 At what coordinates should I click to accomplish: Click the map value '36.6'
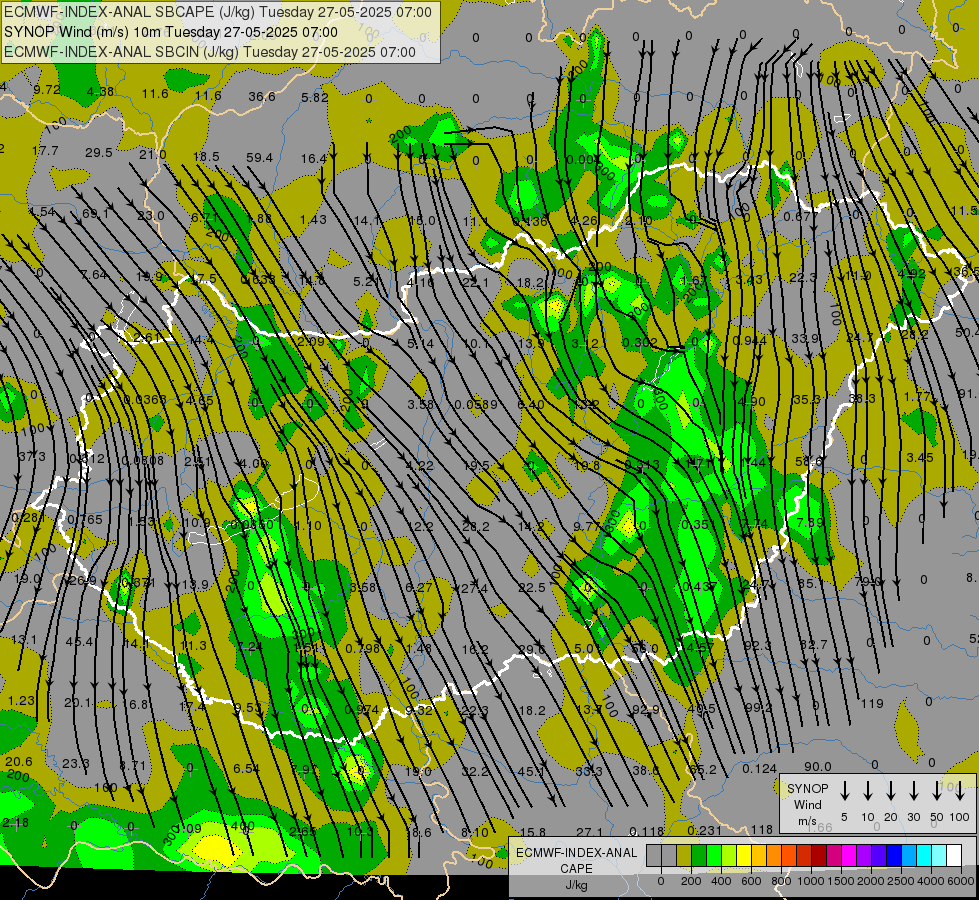[262, 96]
